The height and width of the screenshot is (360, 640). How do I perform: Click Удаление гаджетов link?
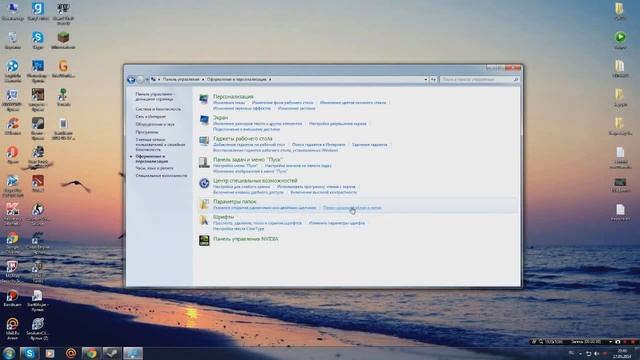pyautogui.click(x=369, y=144)
